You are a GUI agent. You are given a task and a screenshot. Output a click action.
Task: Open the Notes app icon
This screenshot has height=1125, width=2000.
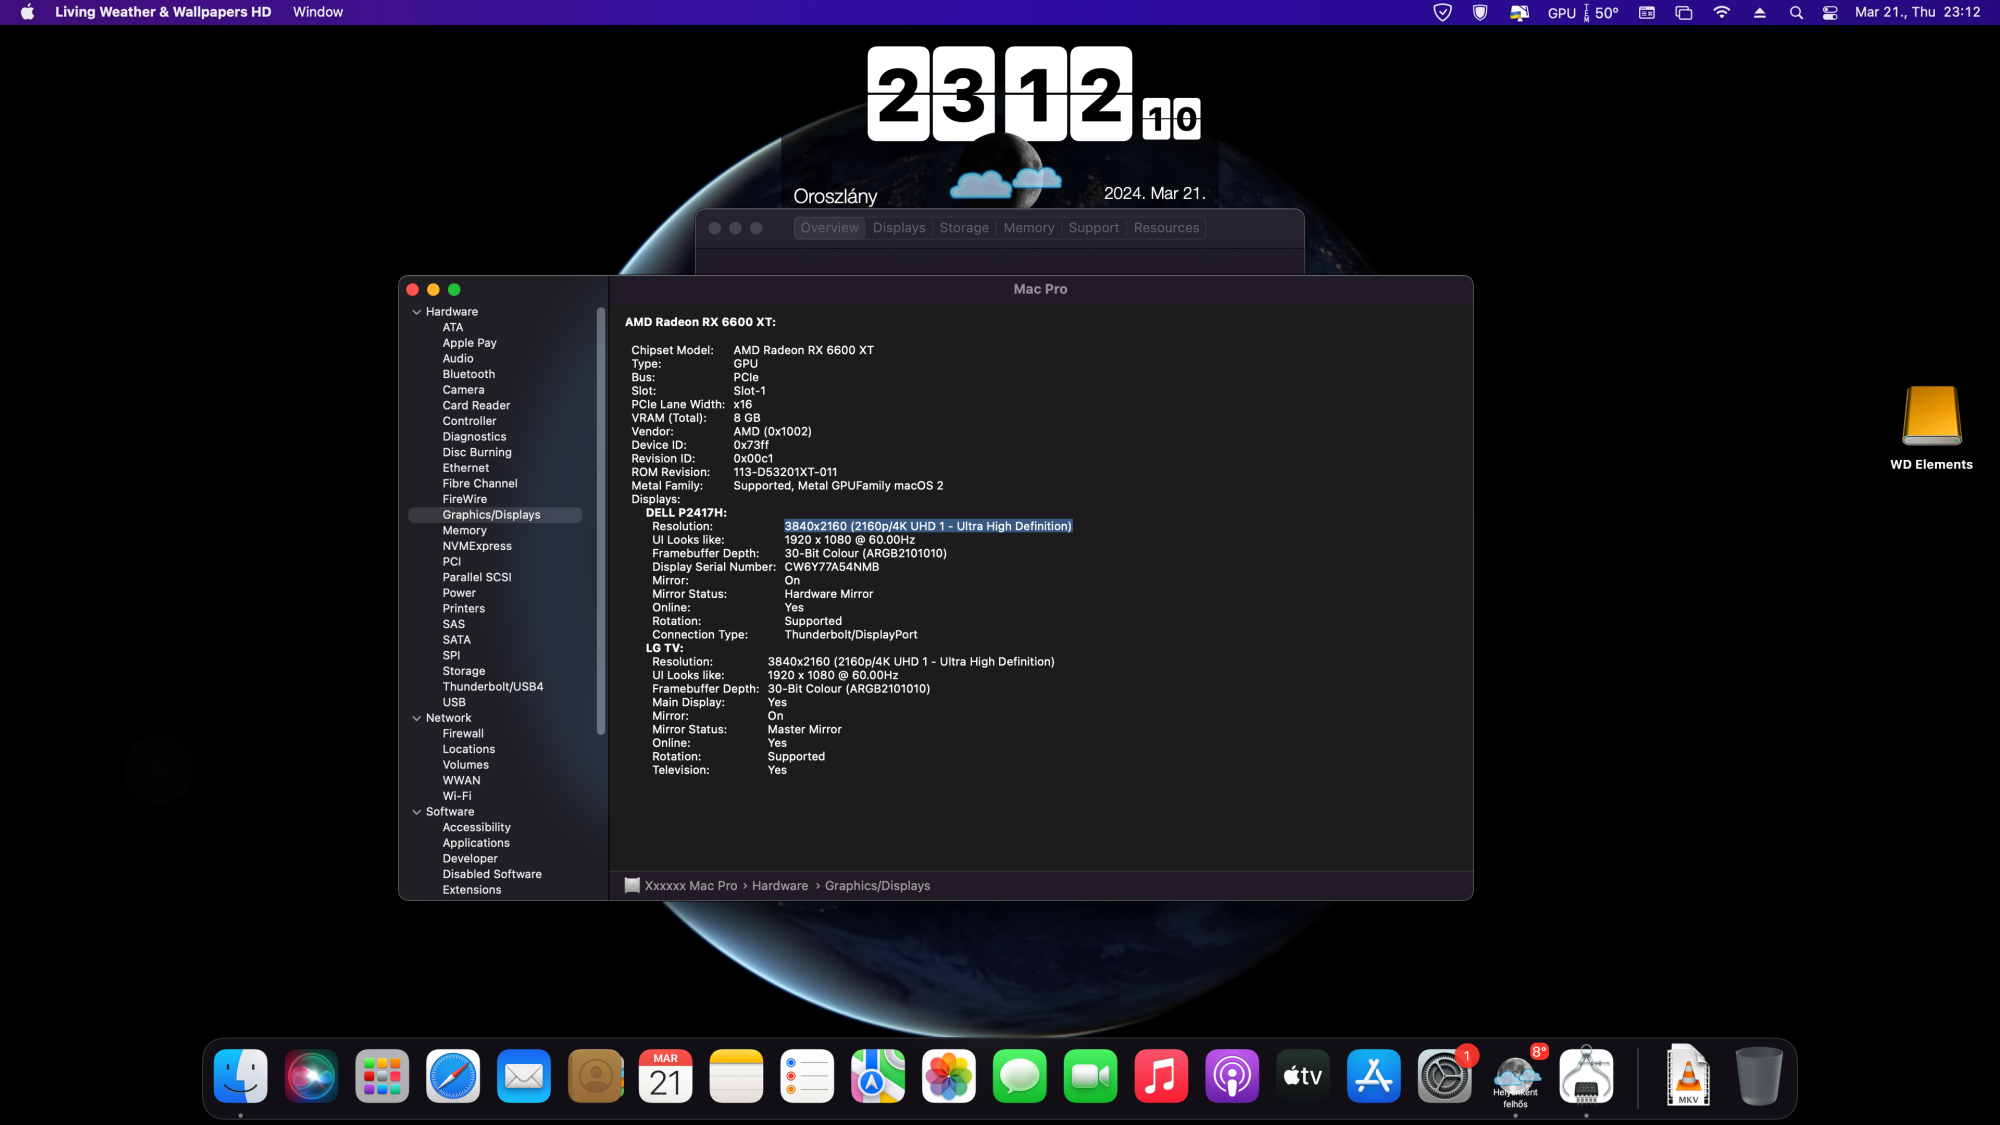pyautogui.click(x=736, y=1076)
